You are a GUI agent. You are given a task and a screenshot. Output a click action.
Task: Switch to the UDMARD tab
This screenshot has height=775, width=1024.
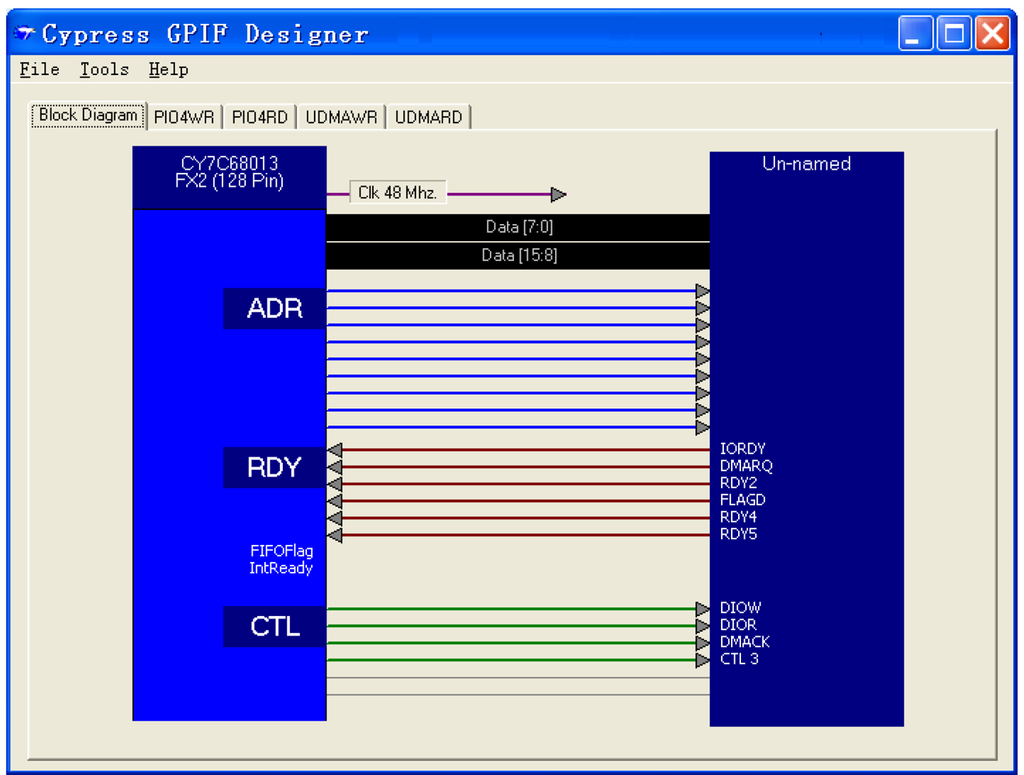click(x=428, y=117)
